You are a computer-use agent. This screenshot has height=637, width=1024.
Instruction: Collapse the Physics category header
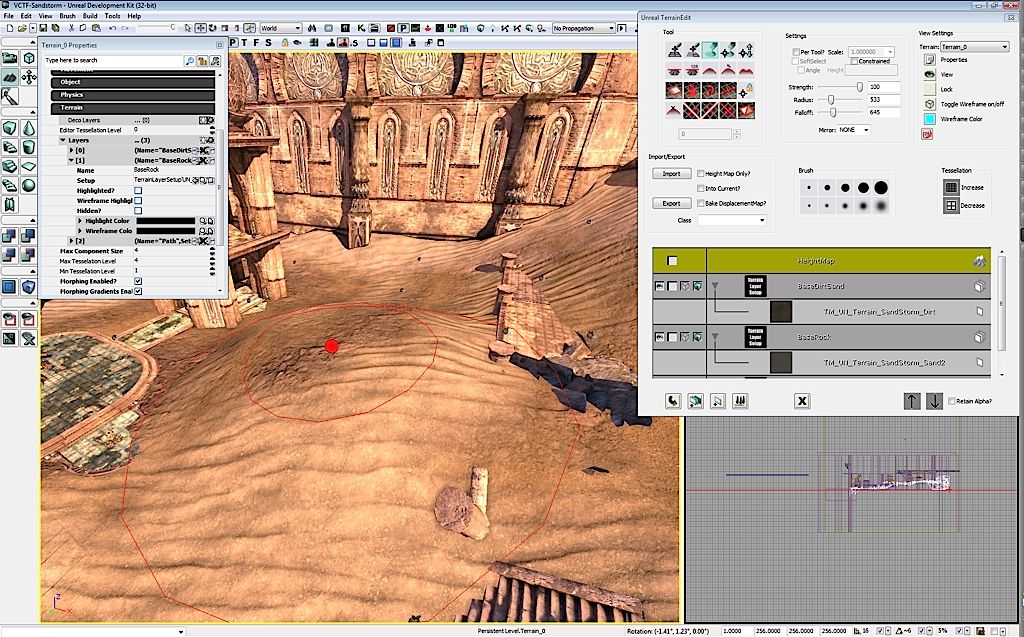tap(133, 95)
